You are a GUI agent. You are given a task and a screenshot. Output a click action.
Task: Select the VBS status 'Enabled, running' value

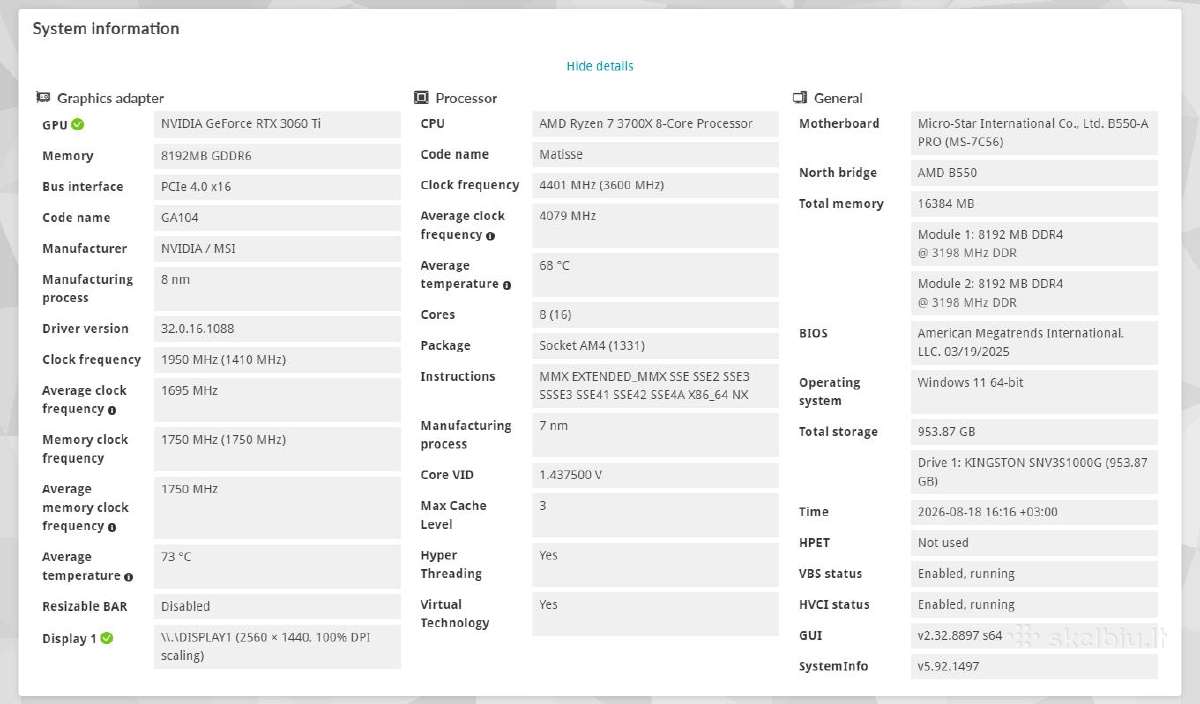tap(1034, 573)
